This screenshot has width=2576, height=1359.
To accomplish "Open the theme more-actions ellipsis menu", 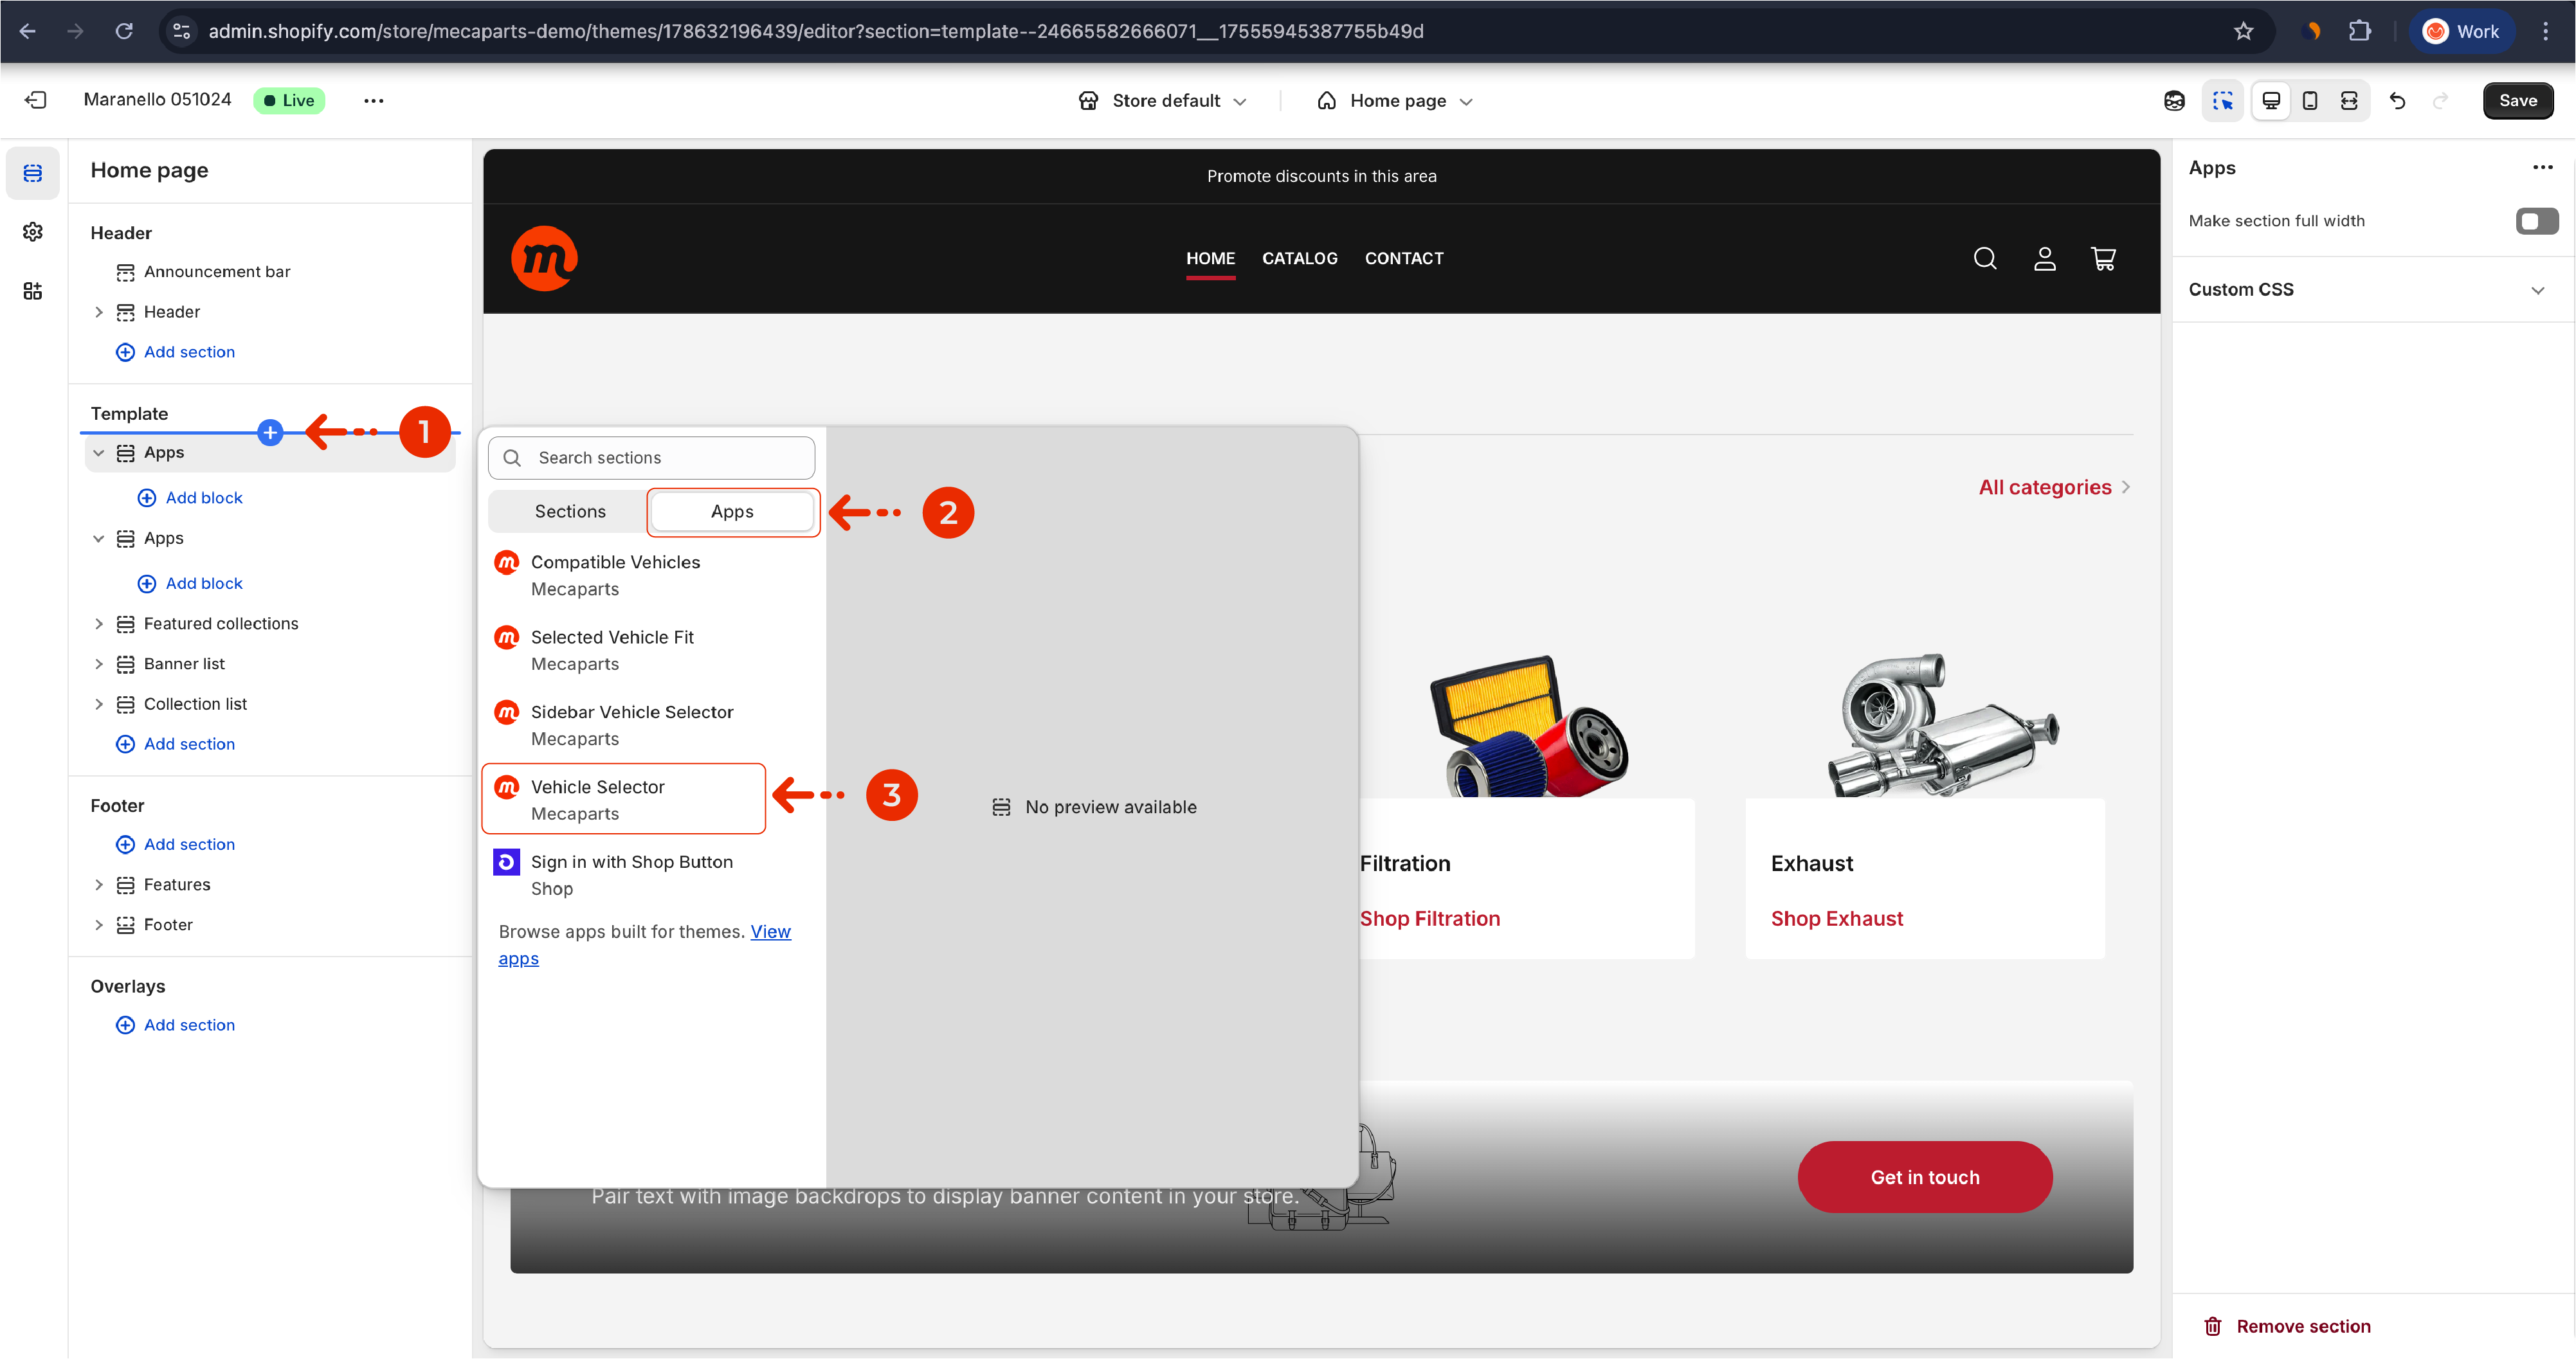I will 373,100.
